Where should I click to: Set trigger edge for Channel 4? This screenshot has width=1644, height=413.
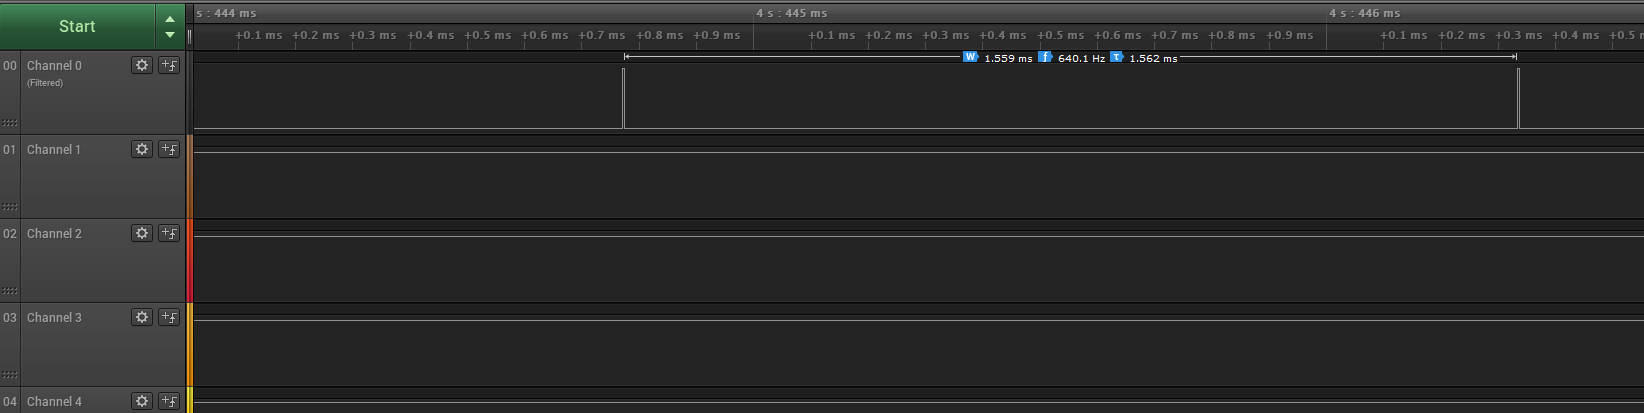pos(169,401)
